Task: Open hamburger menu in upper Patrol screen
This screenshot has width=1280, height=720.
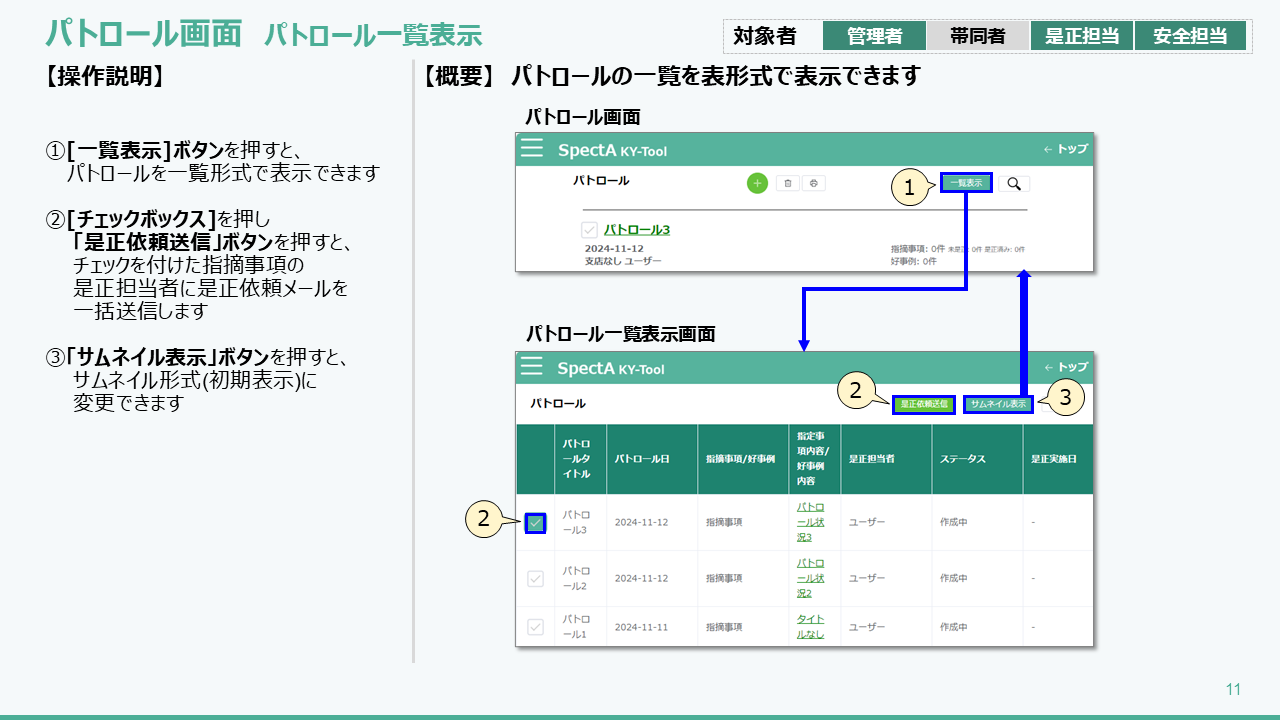Action: (532, 149)
